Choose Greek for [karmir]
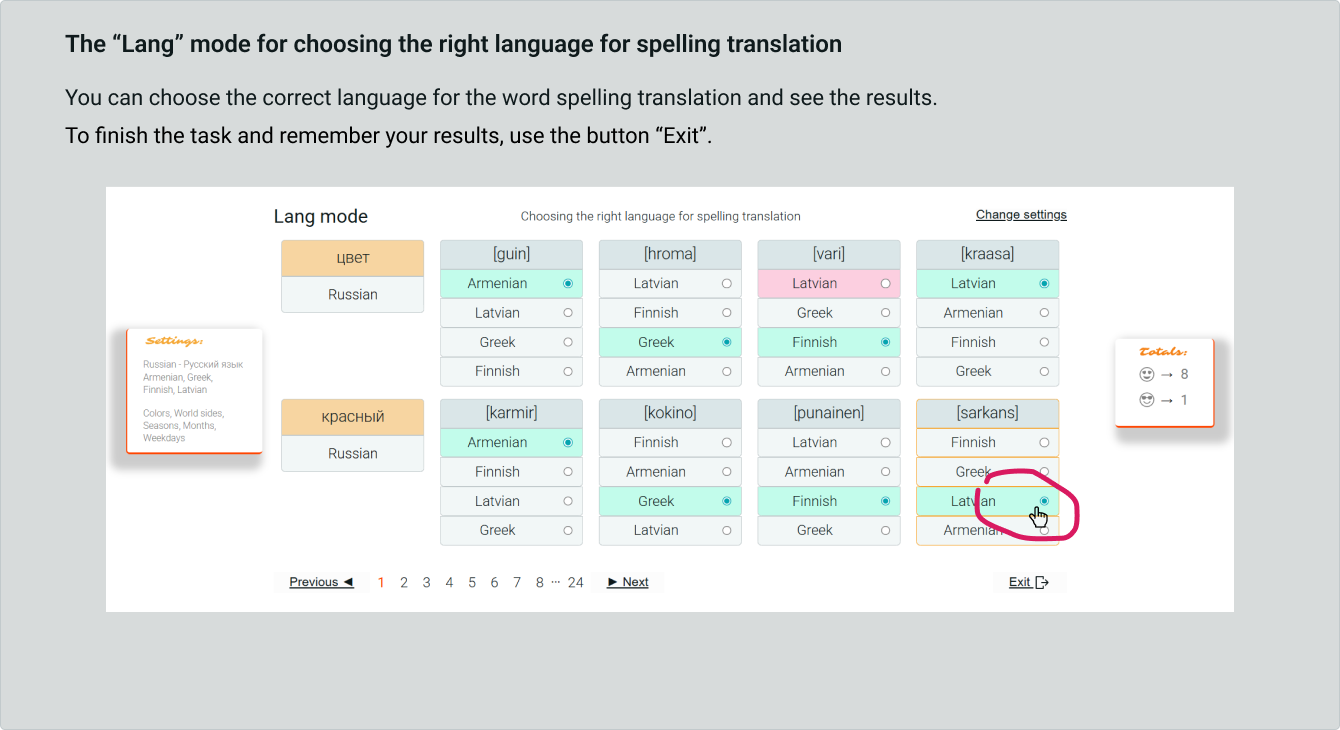This screenshot has height=730, width=1340. [511, 530]
